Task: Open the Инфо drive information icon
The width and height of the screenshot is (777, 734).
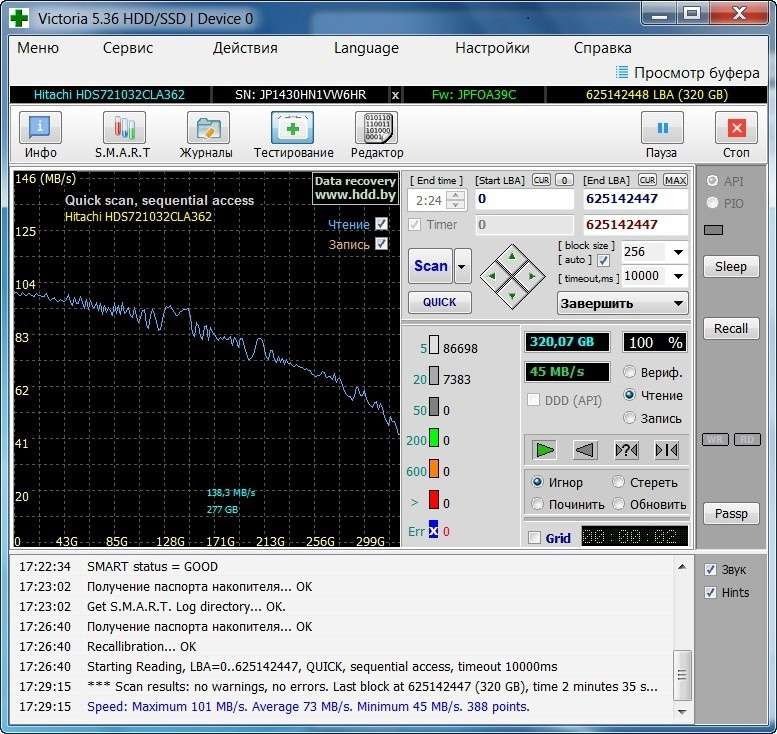Action: tap(41, 128)
